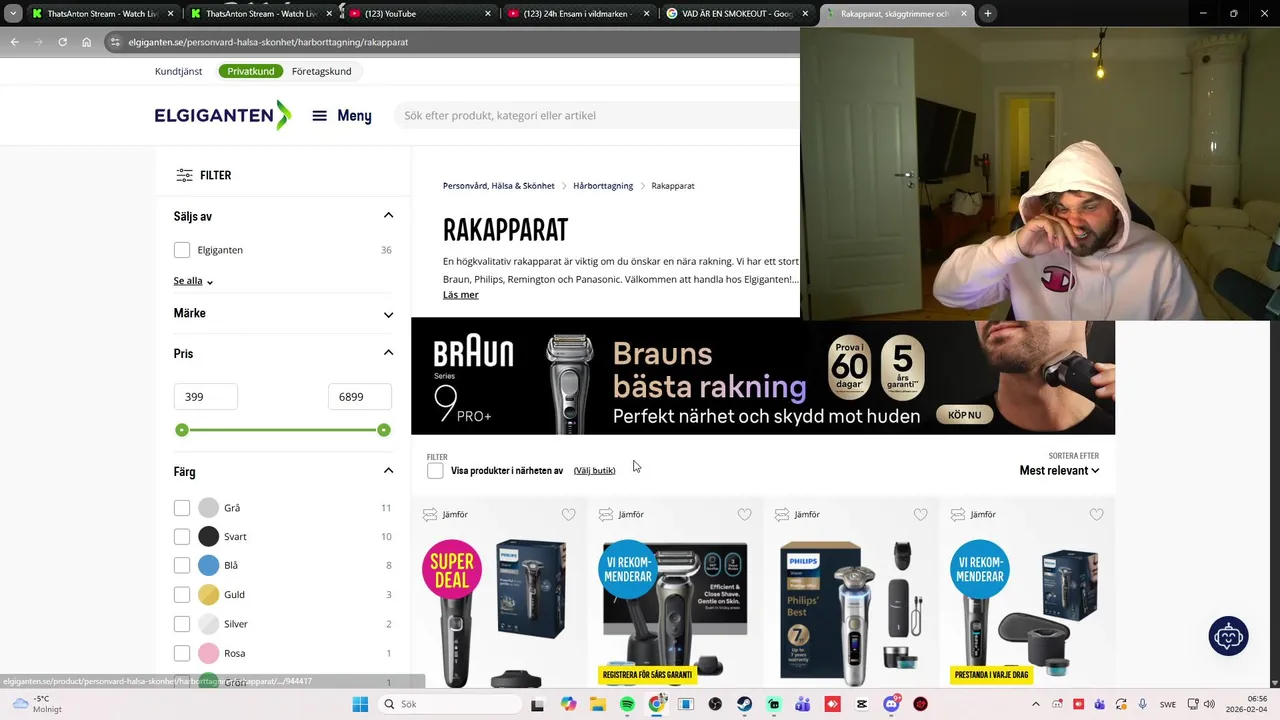Click the minimum price field 399
The height and width of the screenshot is (720, 1280).
click(205, 397)
